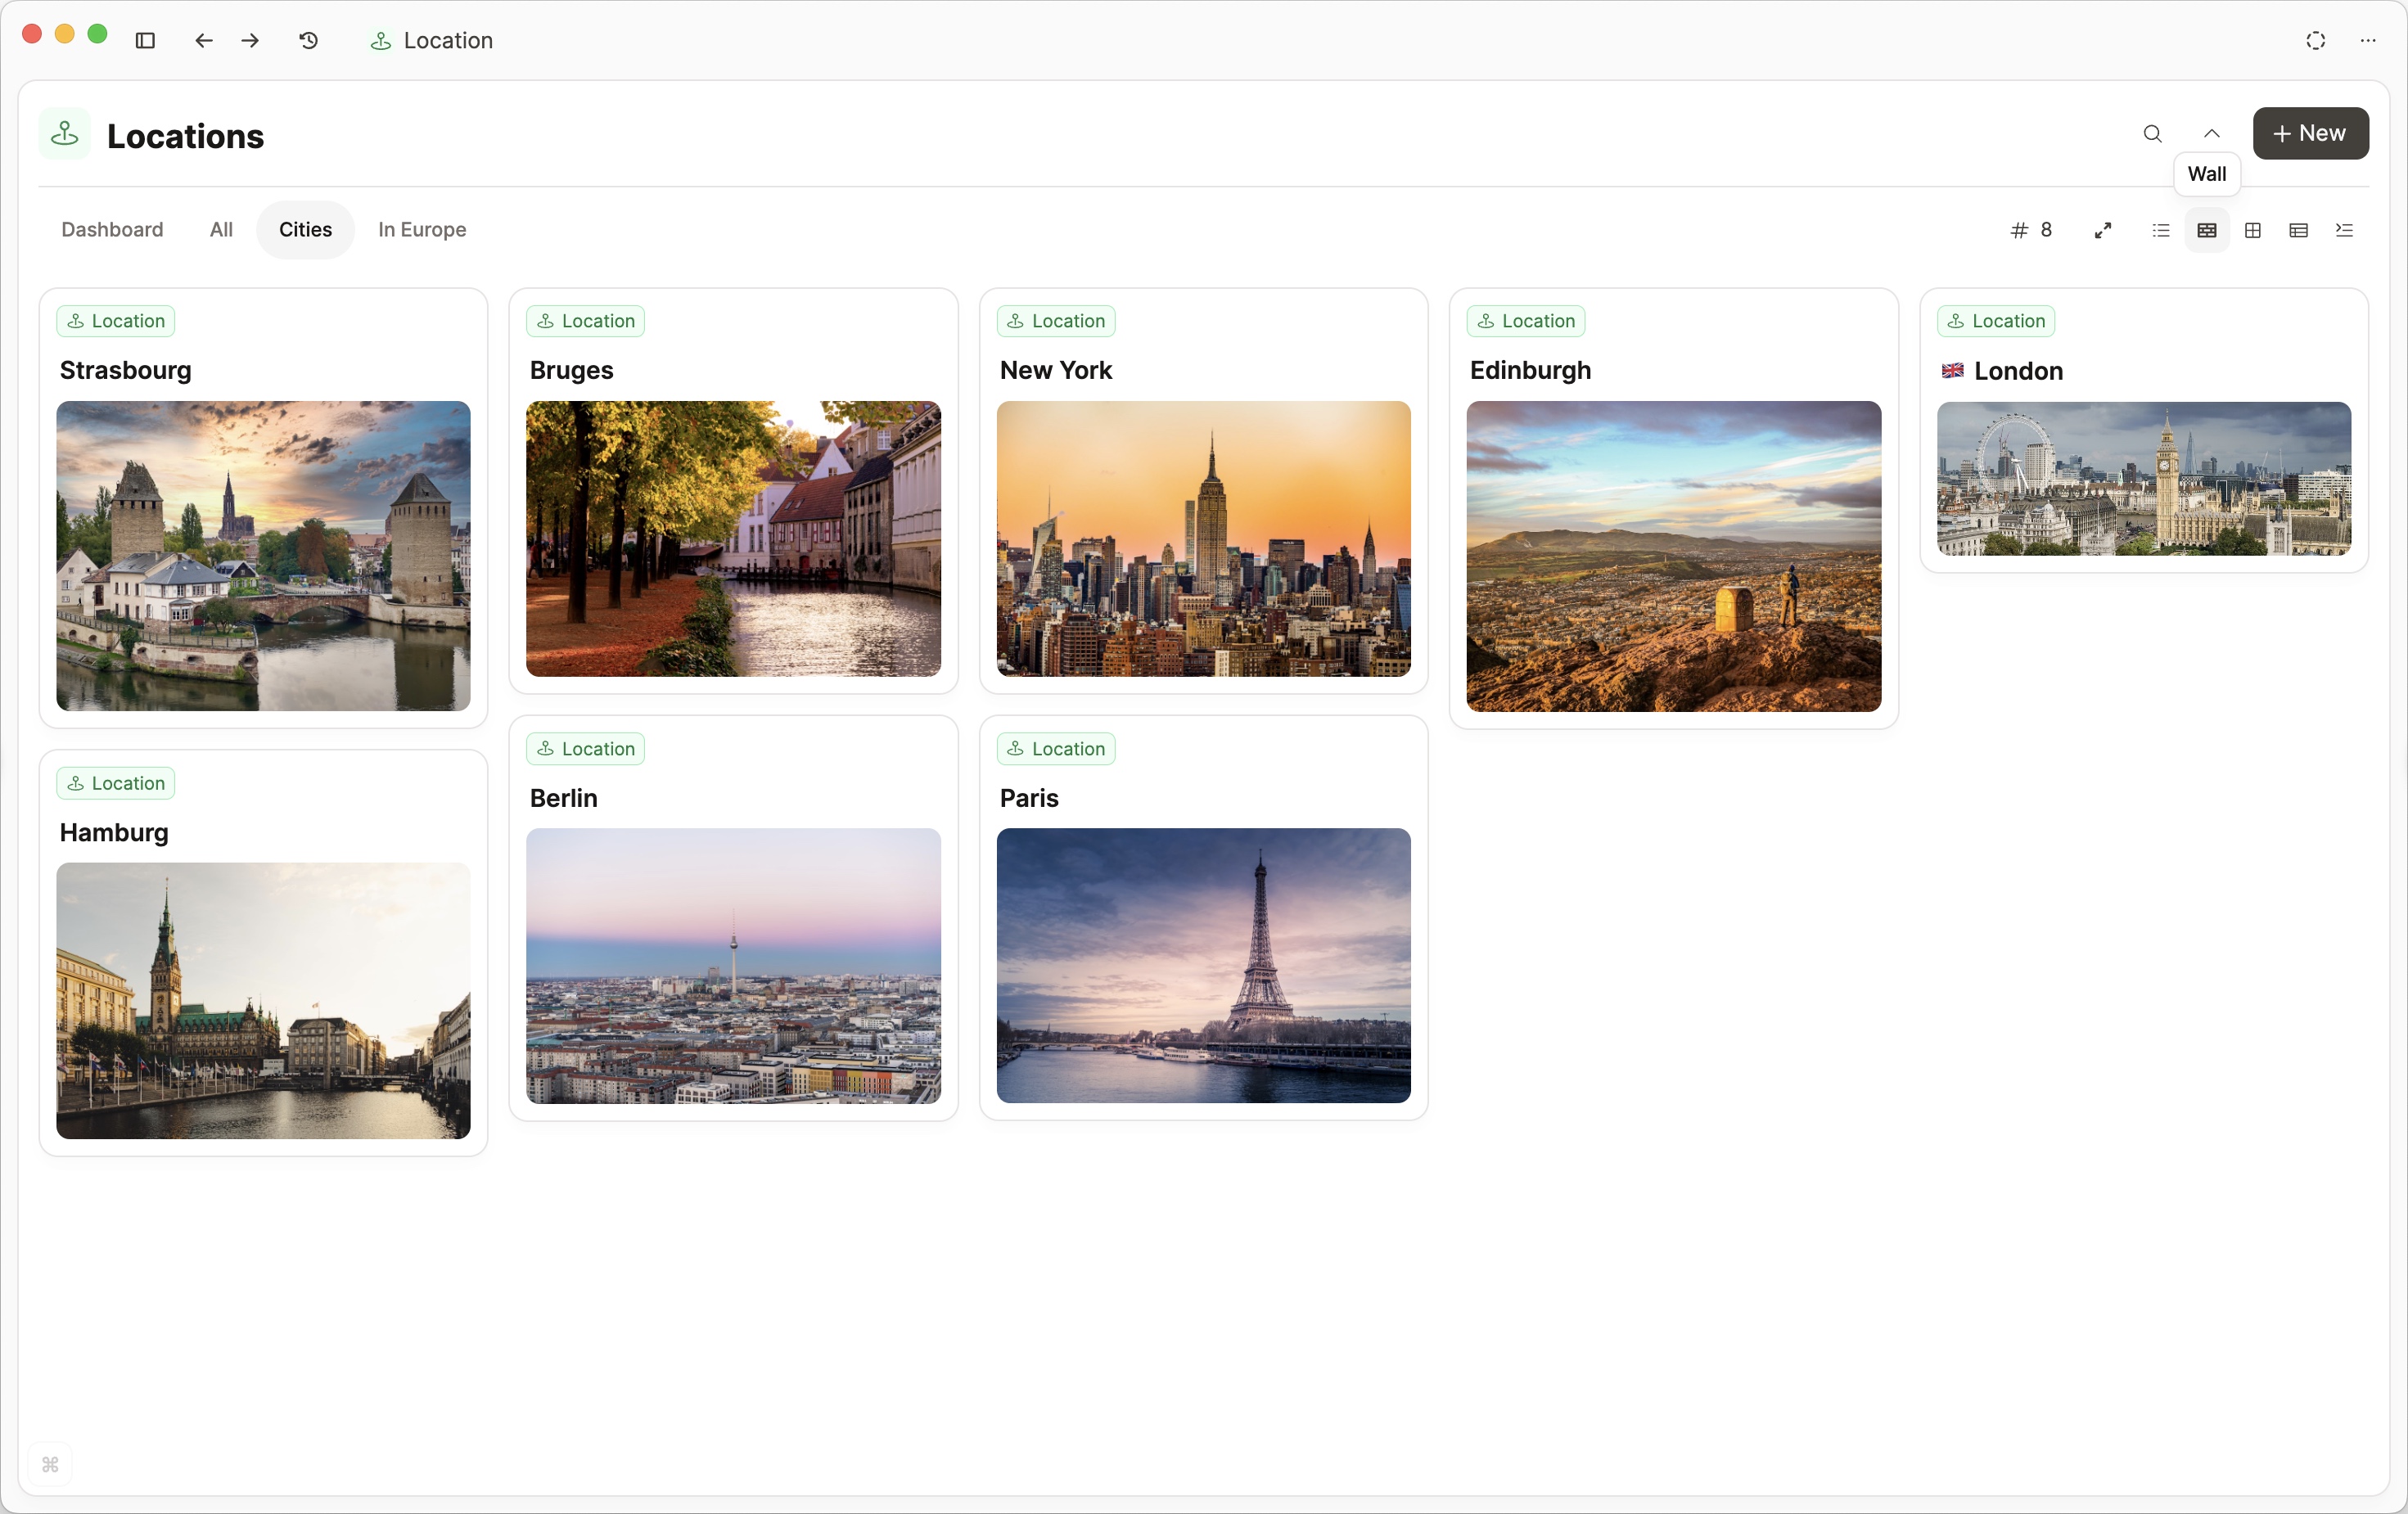Open the three-dot more options menu
The image size is (2408, 1514).
[2367, 40]
